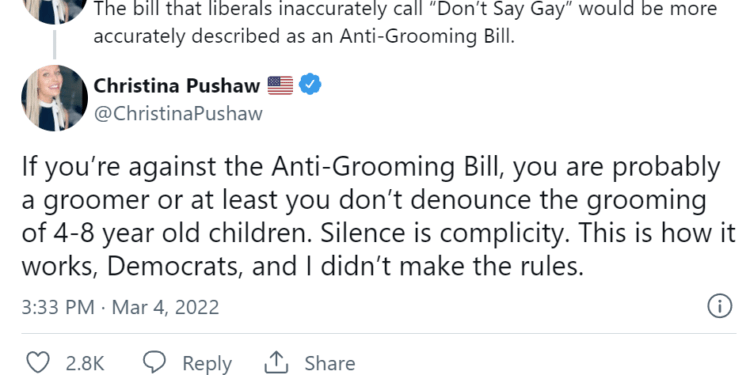Click the reply speech bubble icon

click(x=155, y=363)
